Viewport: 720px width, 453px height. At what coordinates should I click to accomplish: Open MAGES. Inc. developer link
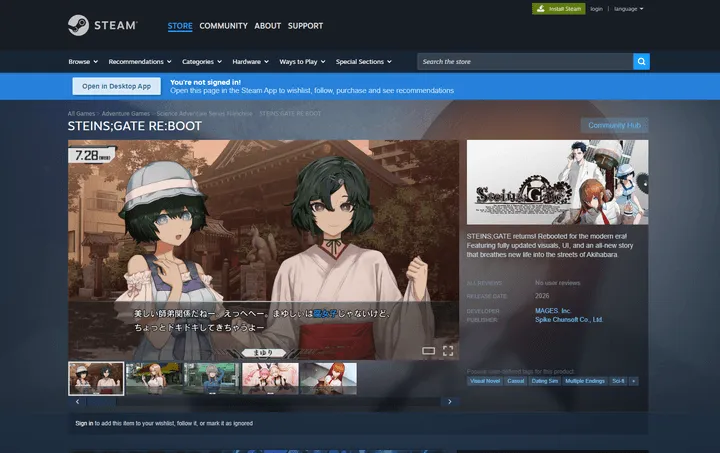pyautogui.click(x=553, y=311)
